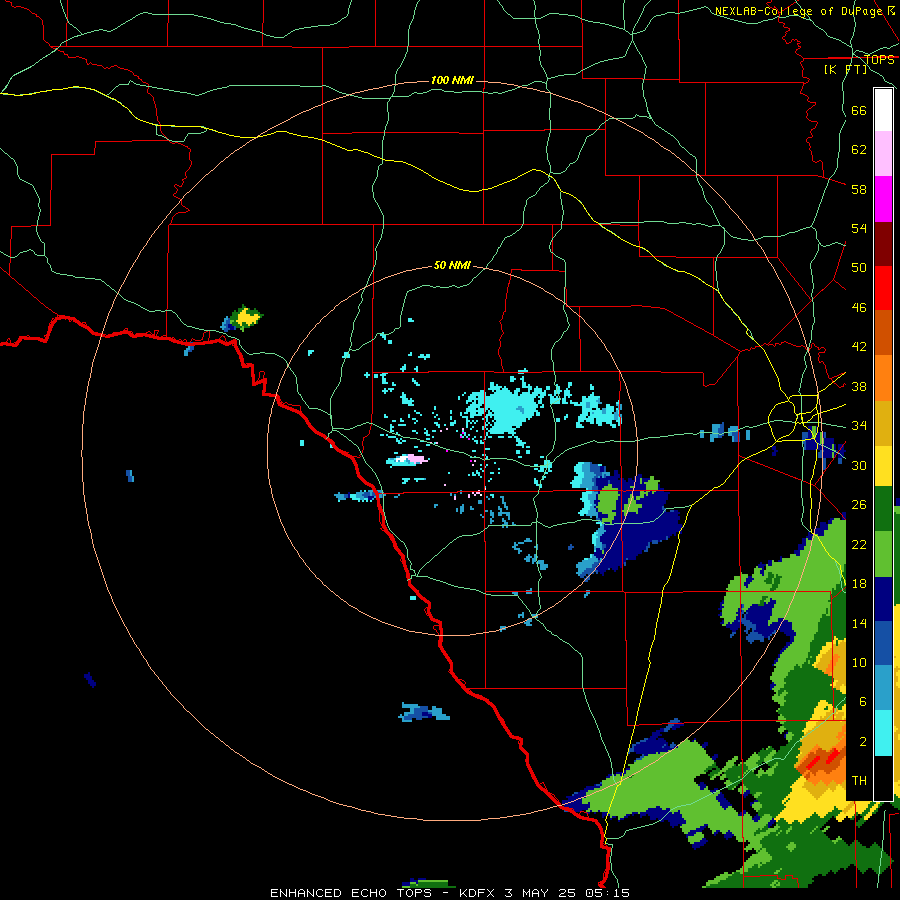The height and width of the screenshot is (900, 900).
Task: Pick the light green legend band near 22
Action: [883, 554]
